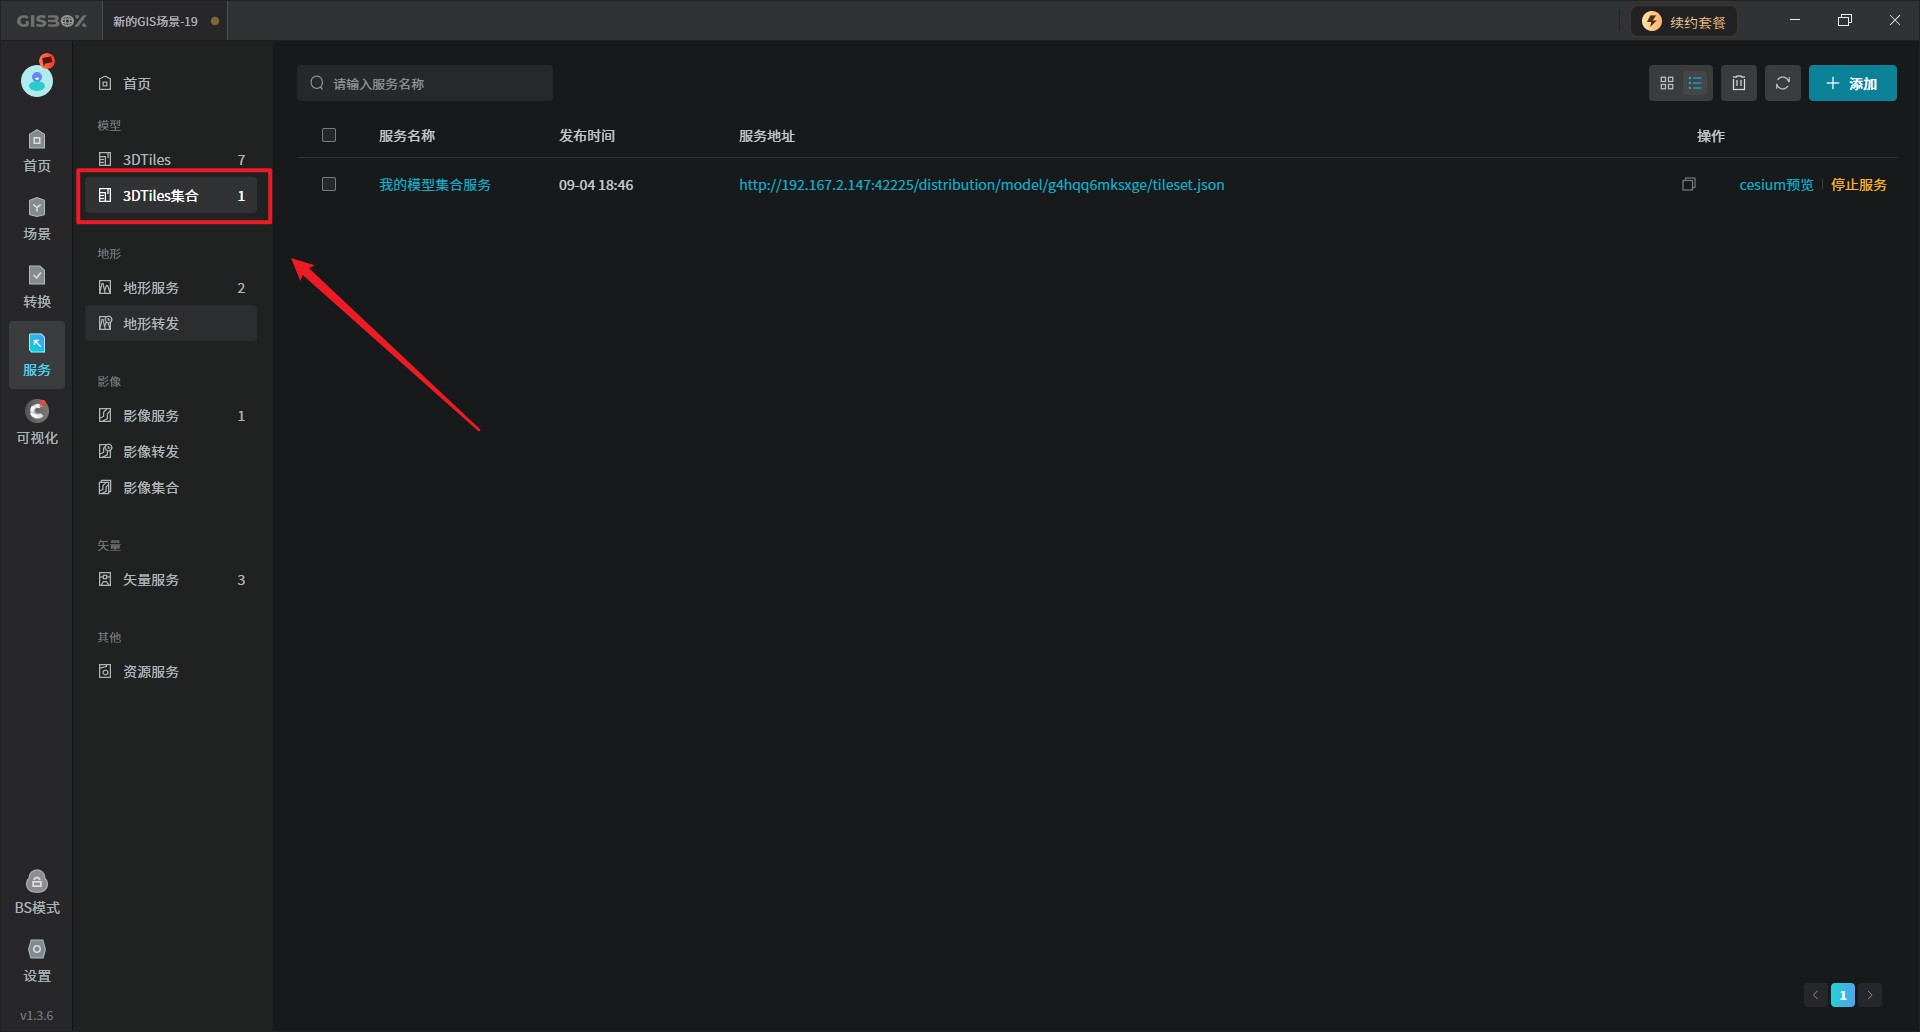1920x1032 pixels.
Task: Open the 场景 sidebar section
Action: (37, 218)
